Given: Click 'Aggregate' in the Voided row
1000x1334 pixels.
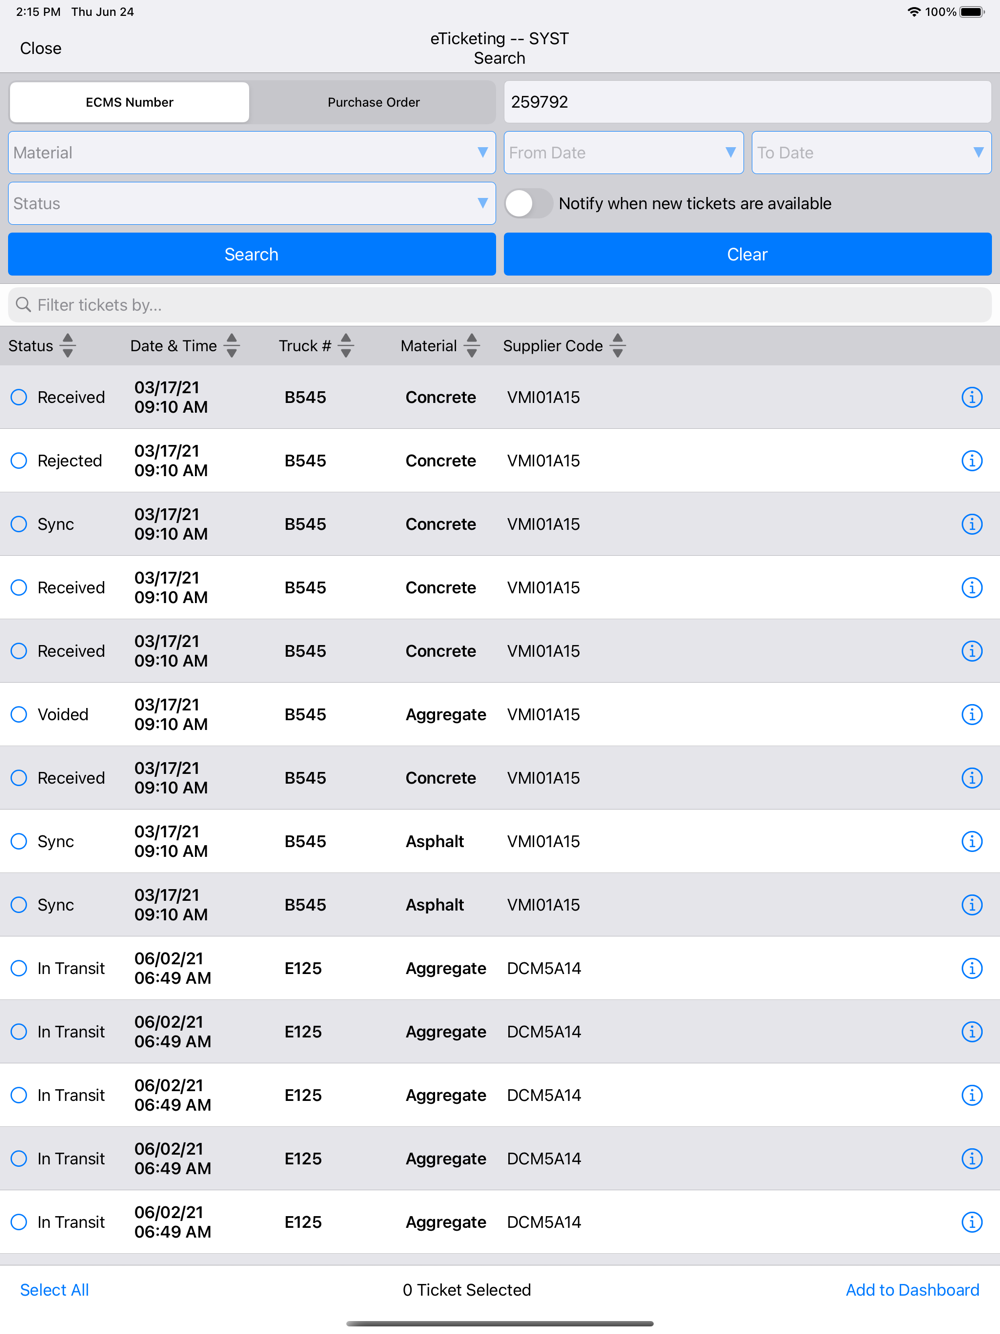Looking at the screenshot, I should click(446, 715).
